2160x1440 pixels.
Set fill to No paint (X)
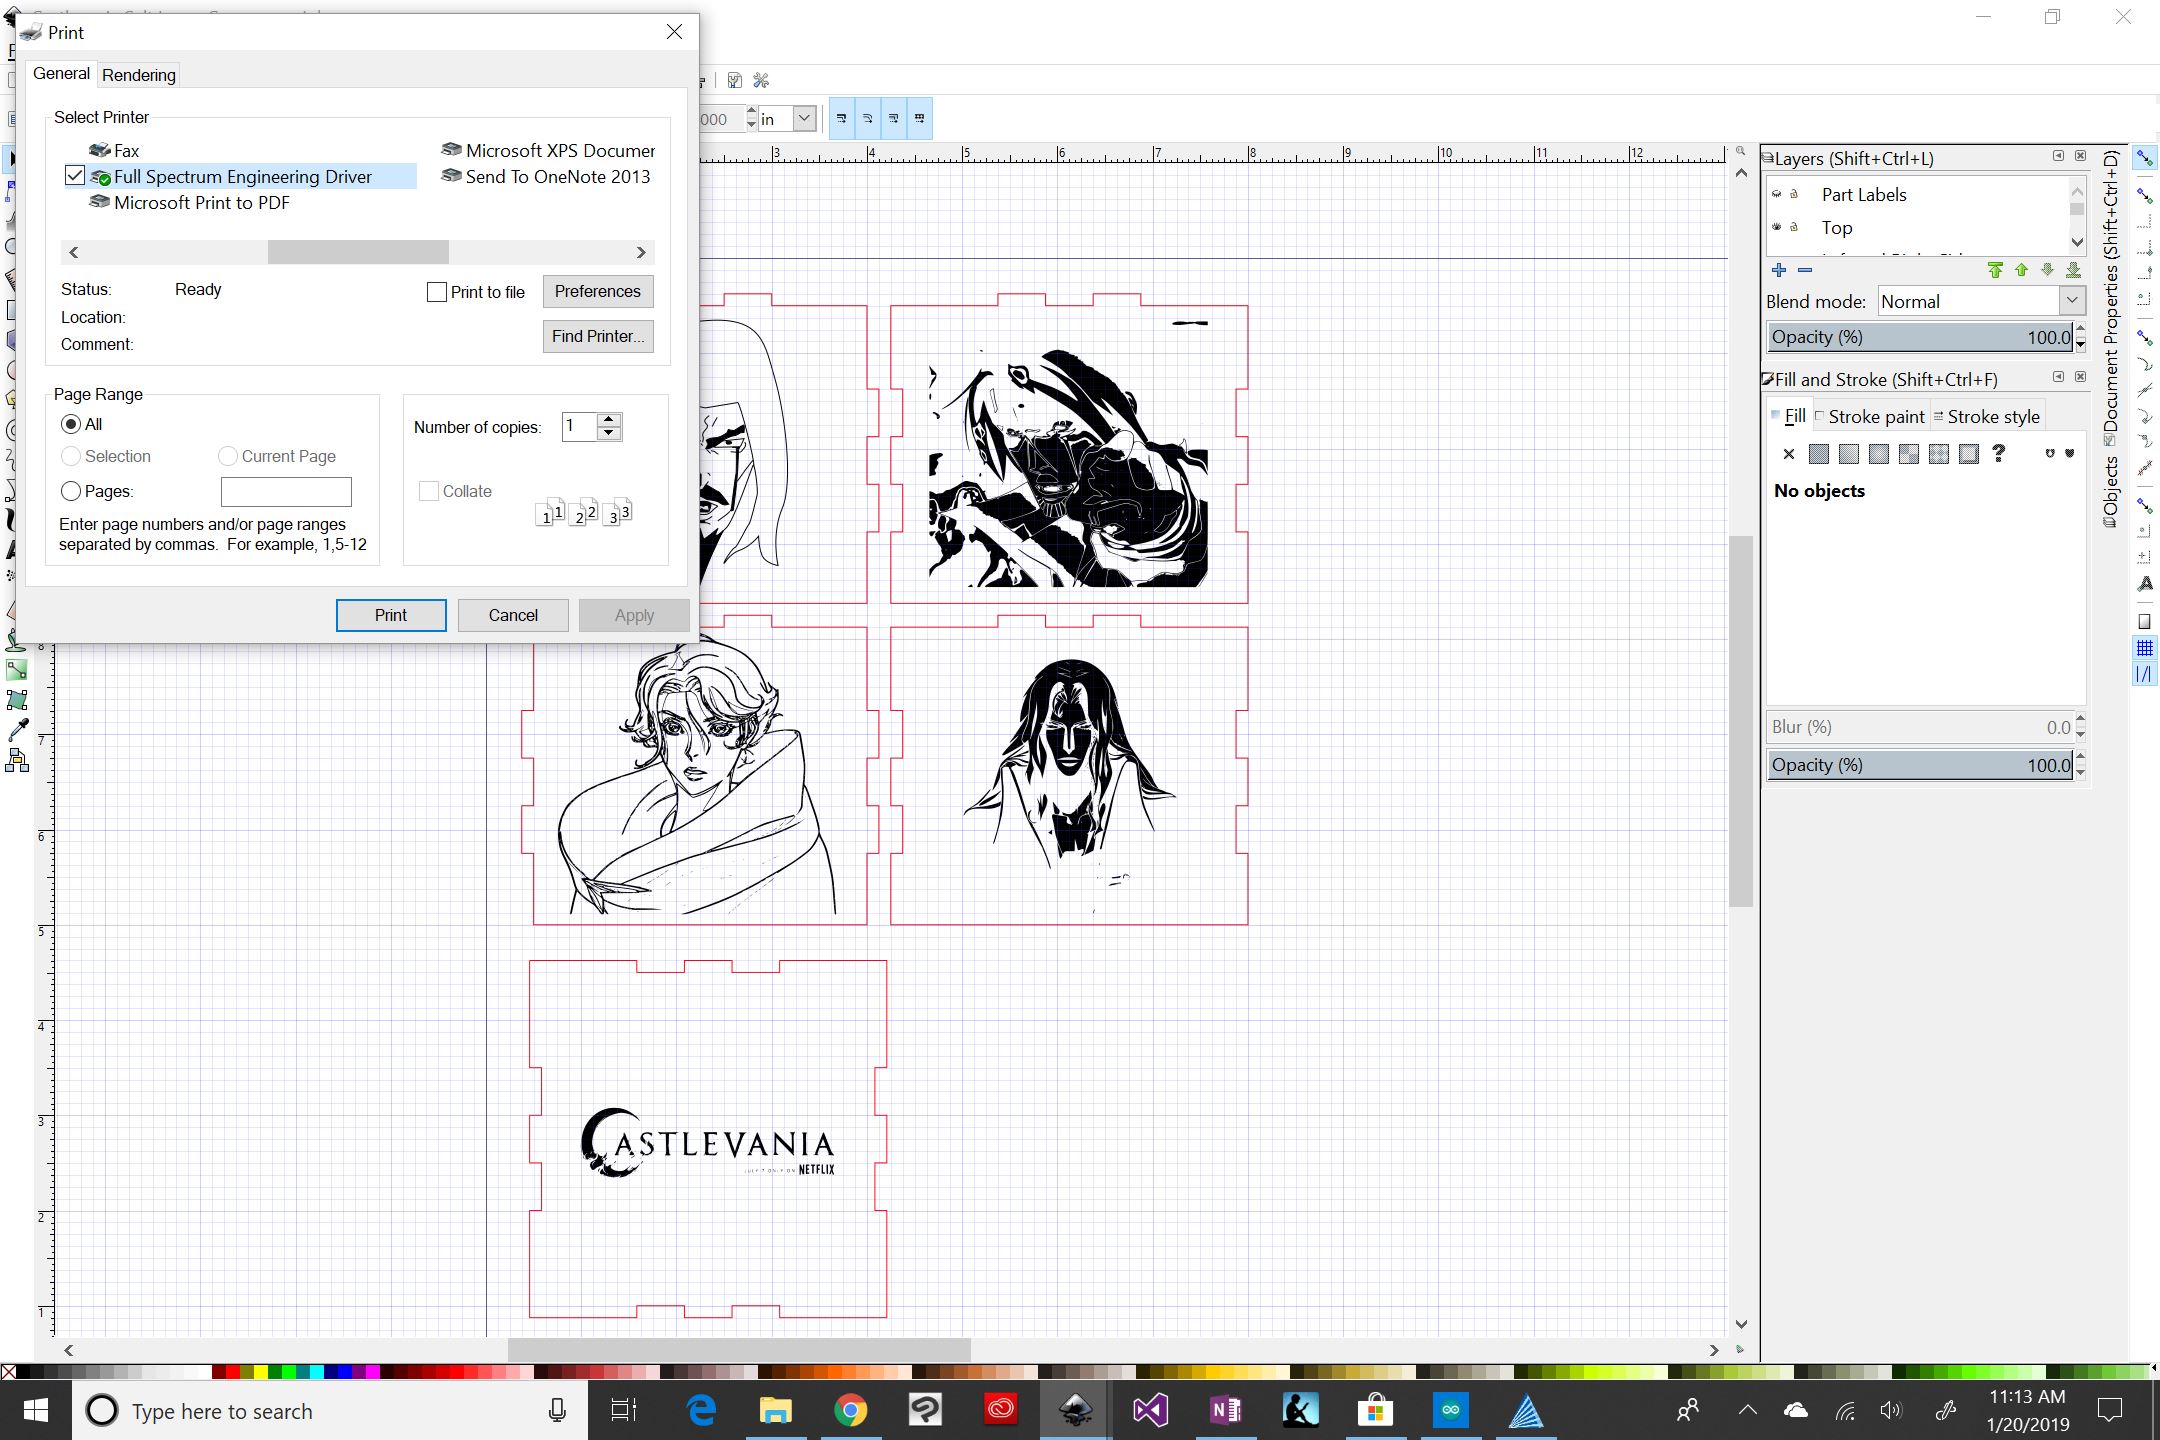pos(1789,454)
